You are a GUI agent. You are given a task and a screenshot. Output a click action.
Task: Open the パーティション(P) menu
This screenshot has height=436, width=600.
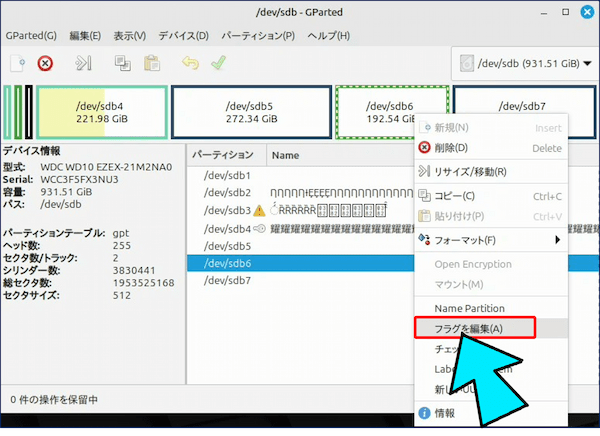coord(259,36)
